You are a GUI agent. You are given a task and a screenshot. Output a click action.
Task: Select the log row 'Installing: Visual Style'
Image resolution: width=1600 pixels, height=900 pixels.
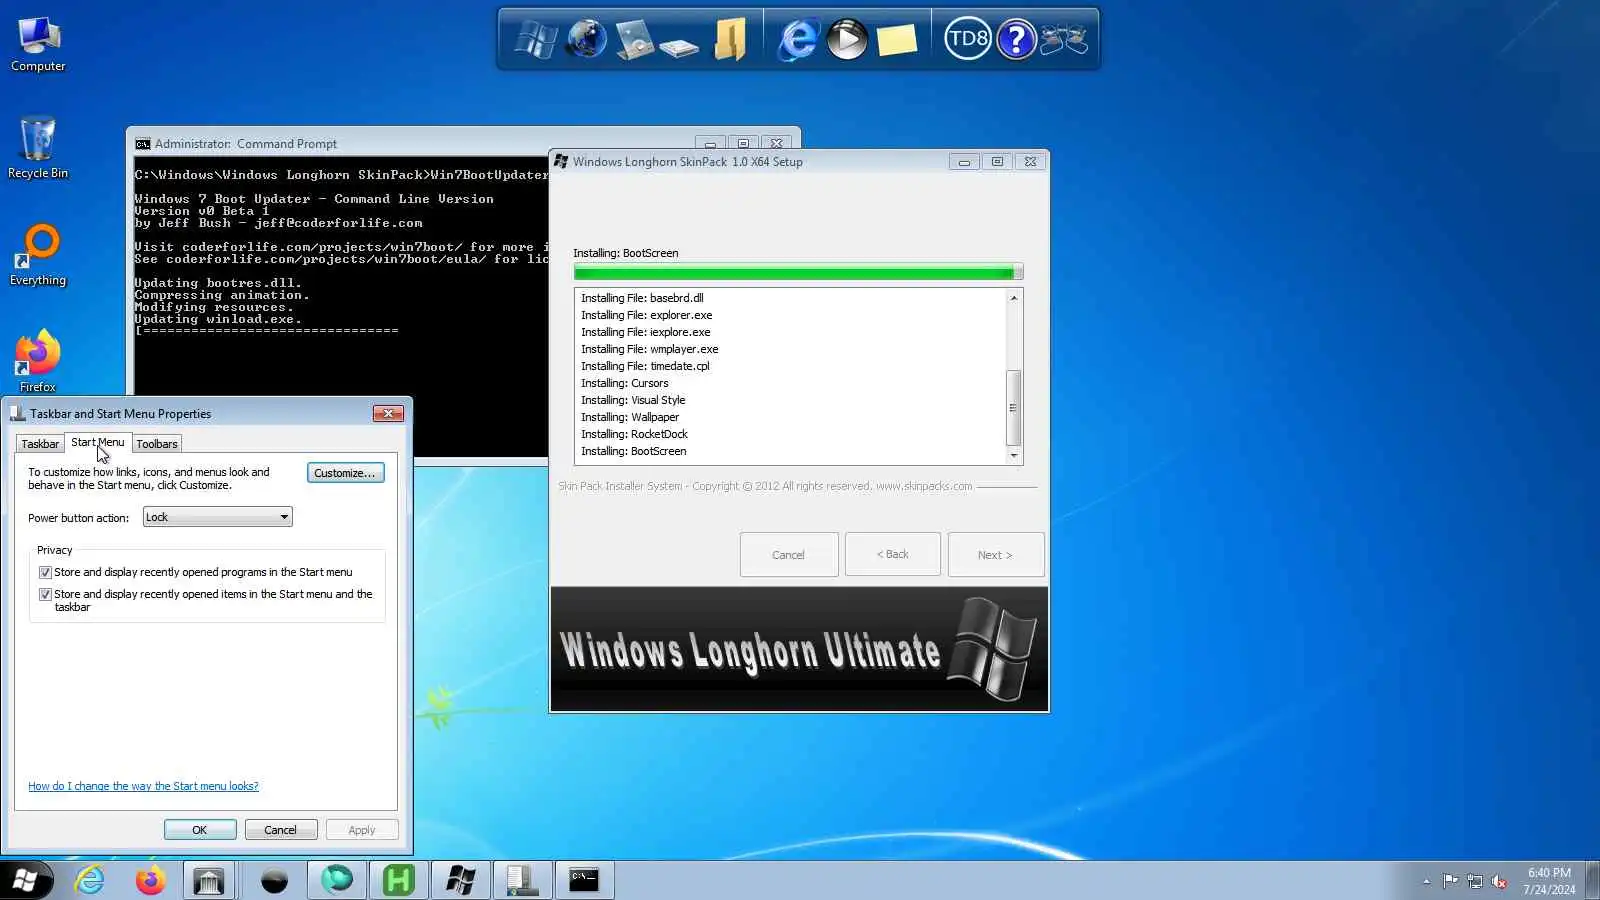(x=633, y=400)
